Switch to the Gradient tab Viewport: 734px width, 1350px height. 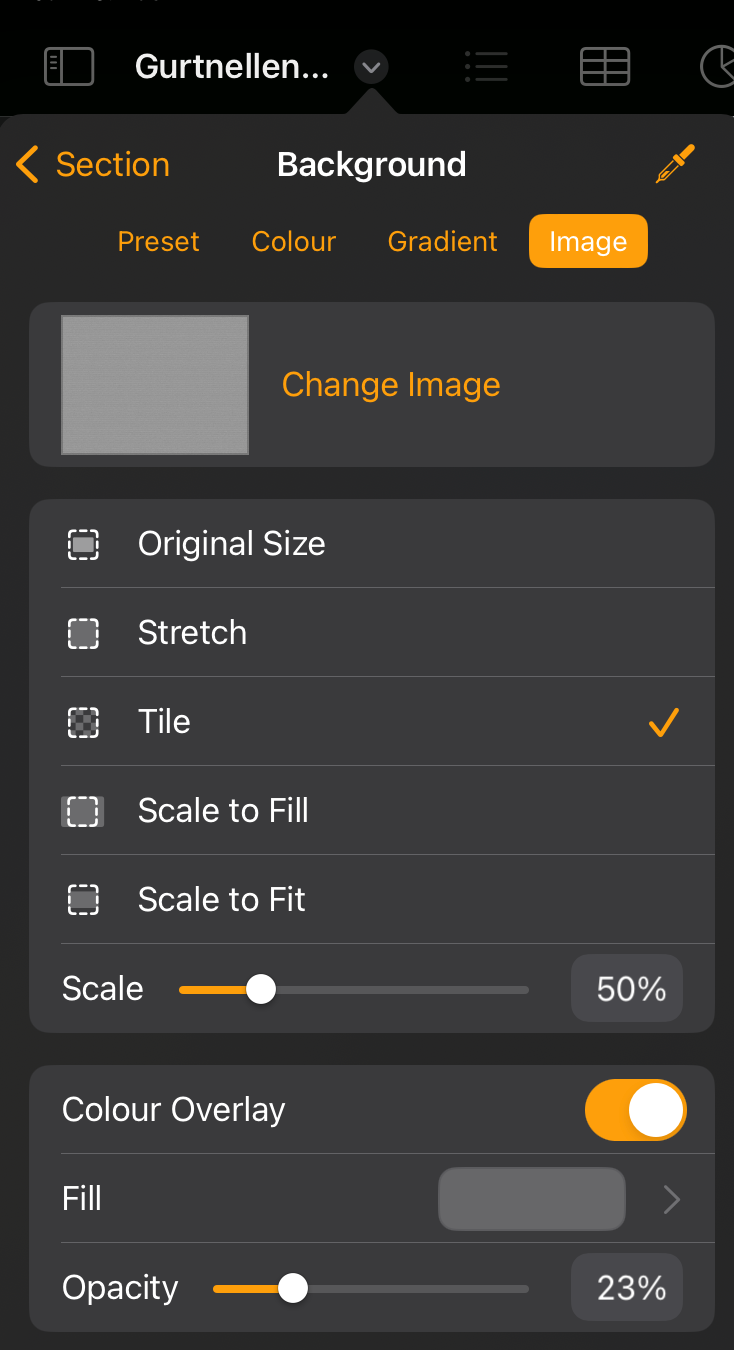click(443, 242)
